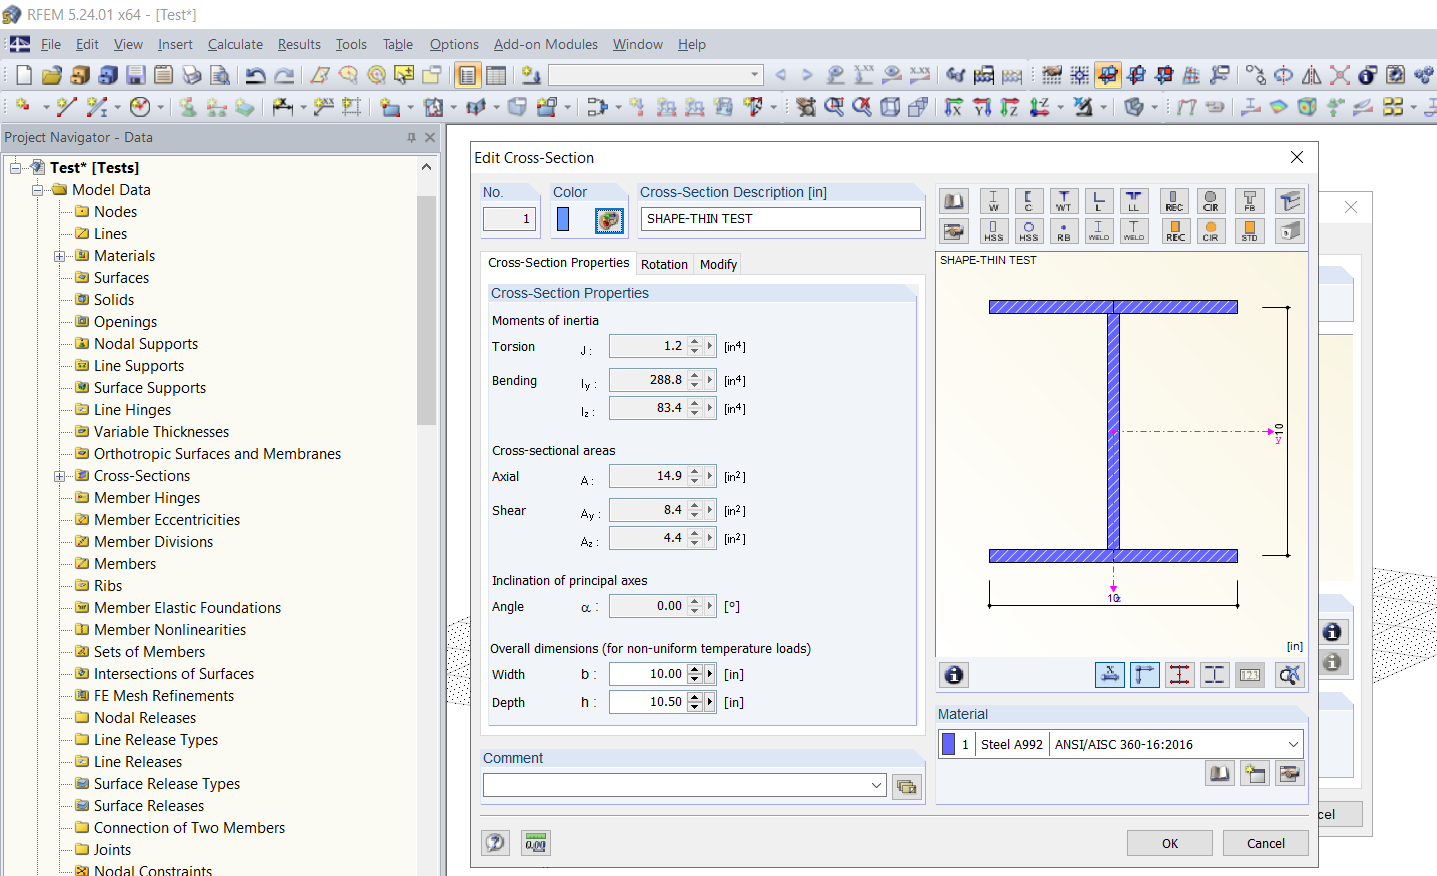
Task: Expand the Cross-Sections tree item
Action: tap(60, 475)
